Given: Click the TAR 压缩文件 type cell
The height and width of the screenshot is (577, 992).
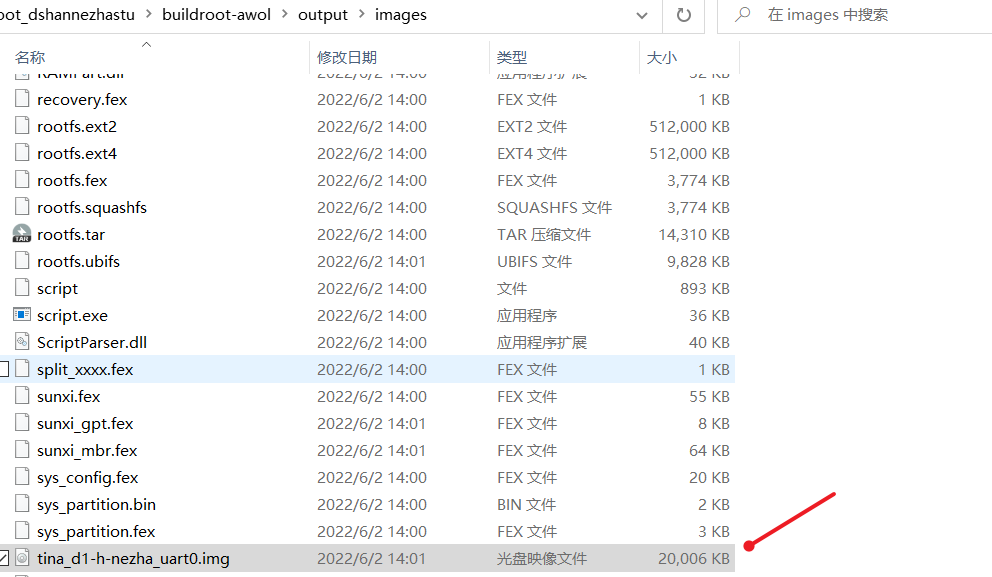Looking at the screenshot, I should click(543, 235).
